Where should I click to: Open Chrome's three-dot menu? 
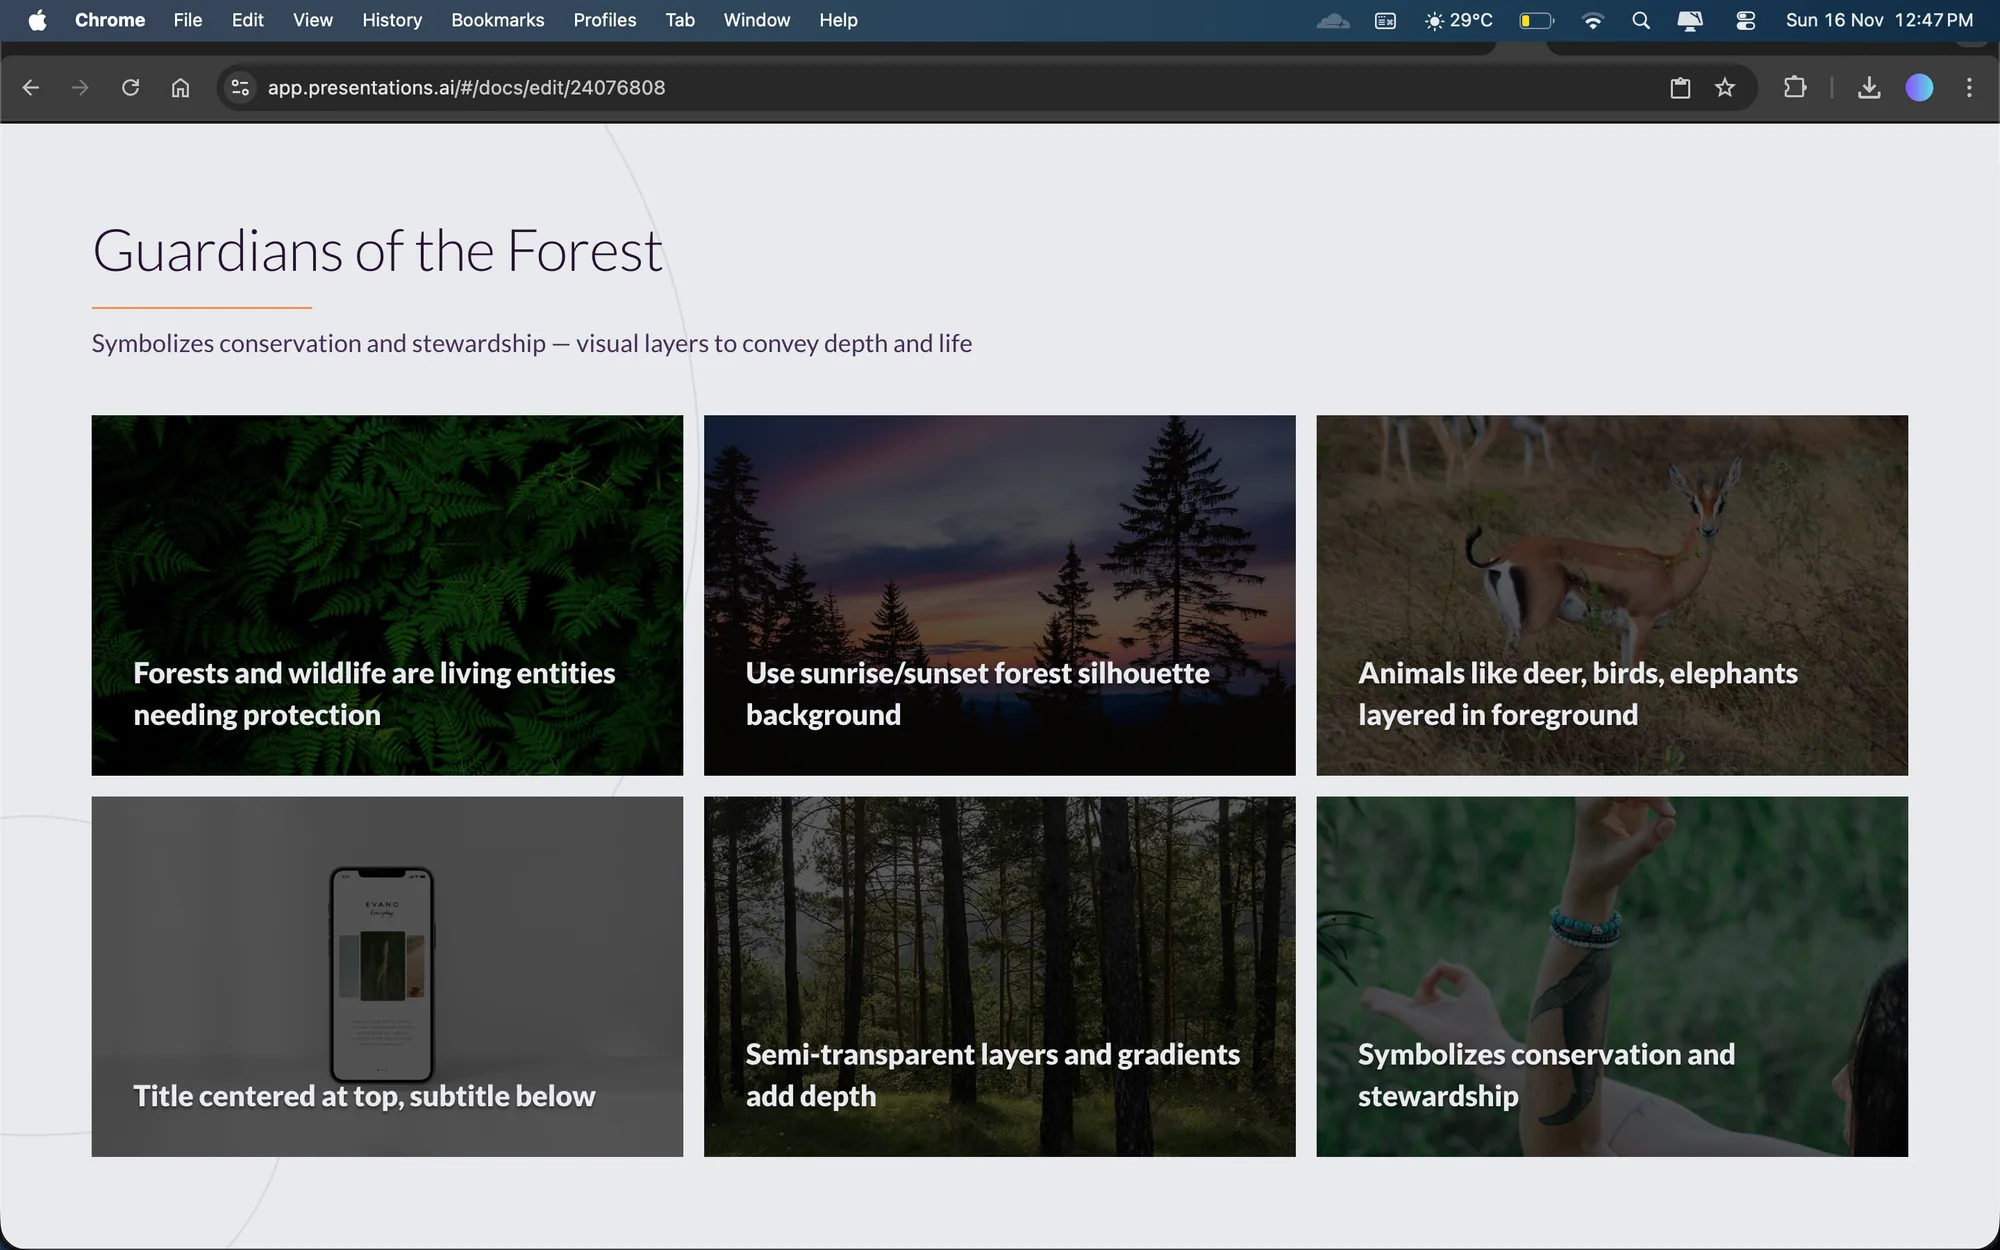click(x=1969, y=88)
